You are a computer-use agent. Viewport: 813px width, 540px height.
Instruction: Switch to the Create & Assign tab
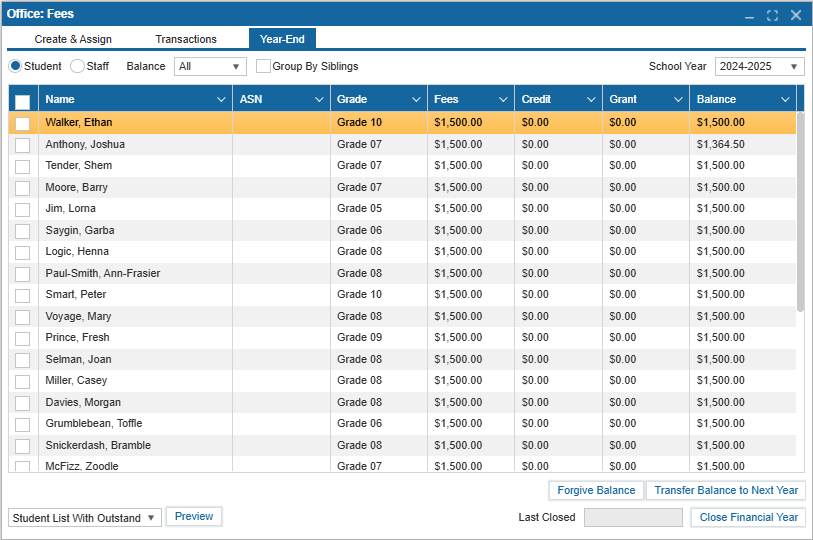tap(73, 39)
